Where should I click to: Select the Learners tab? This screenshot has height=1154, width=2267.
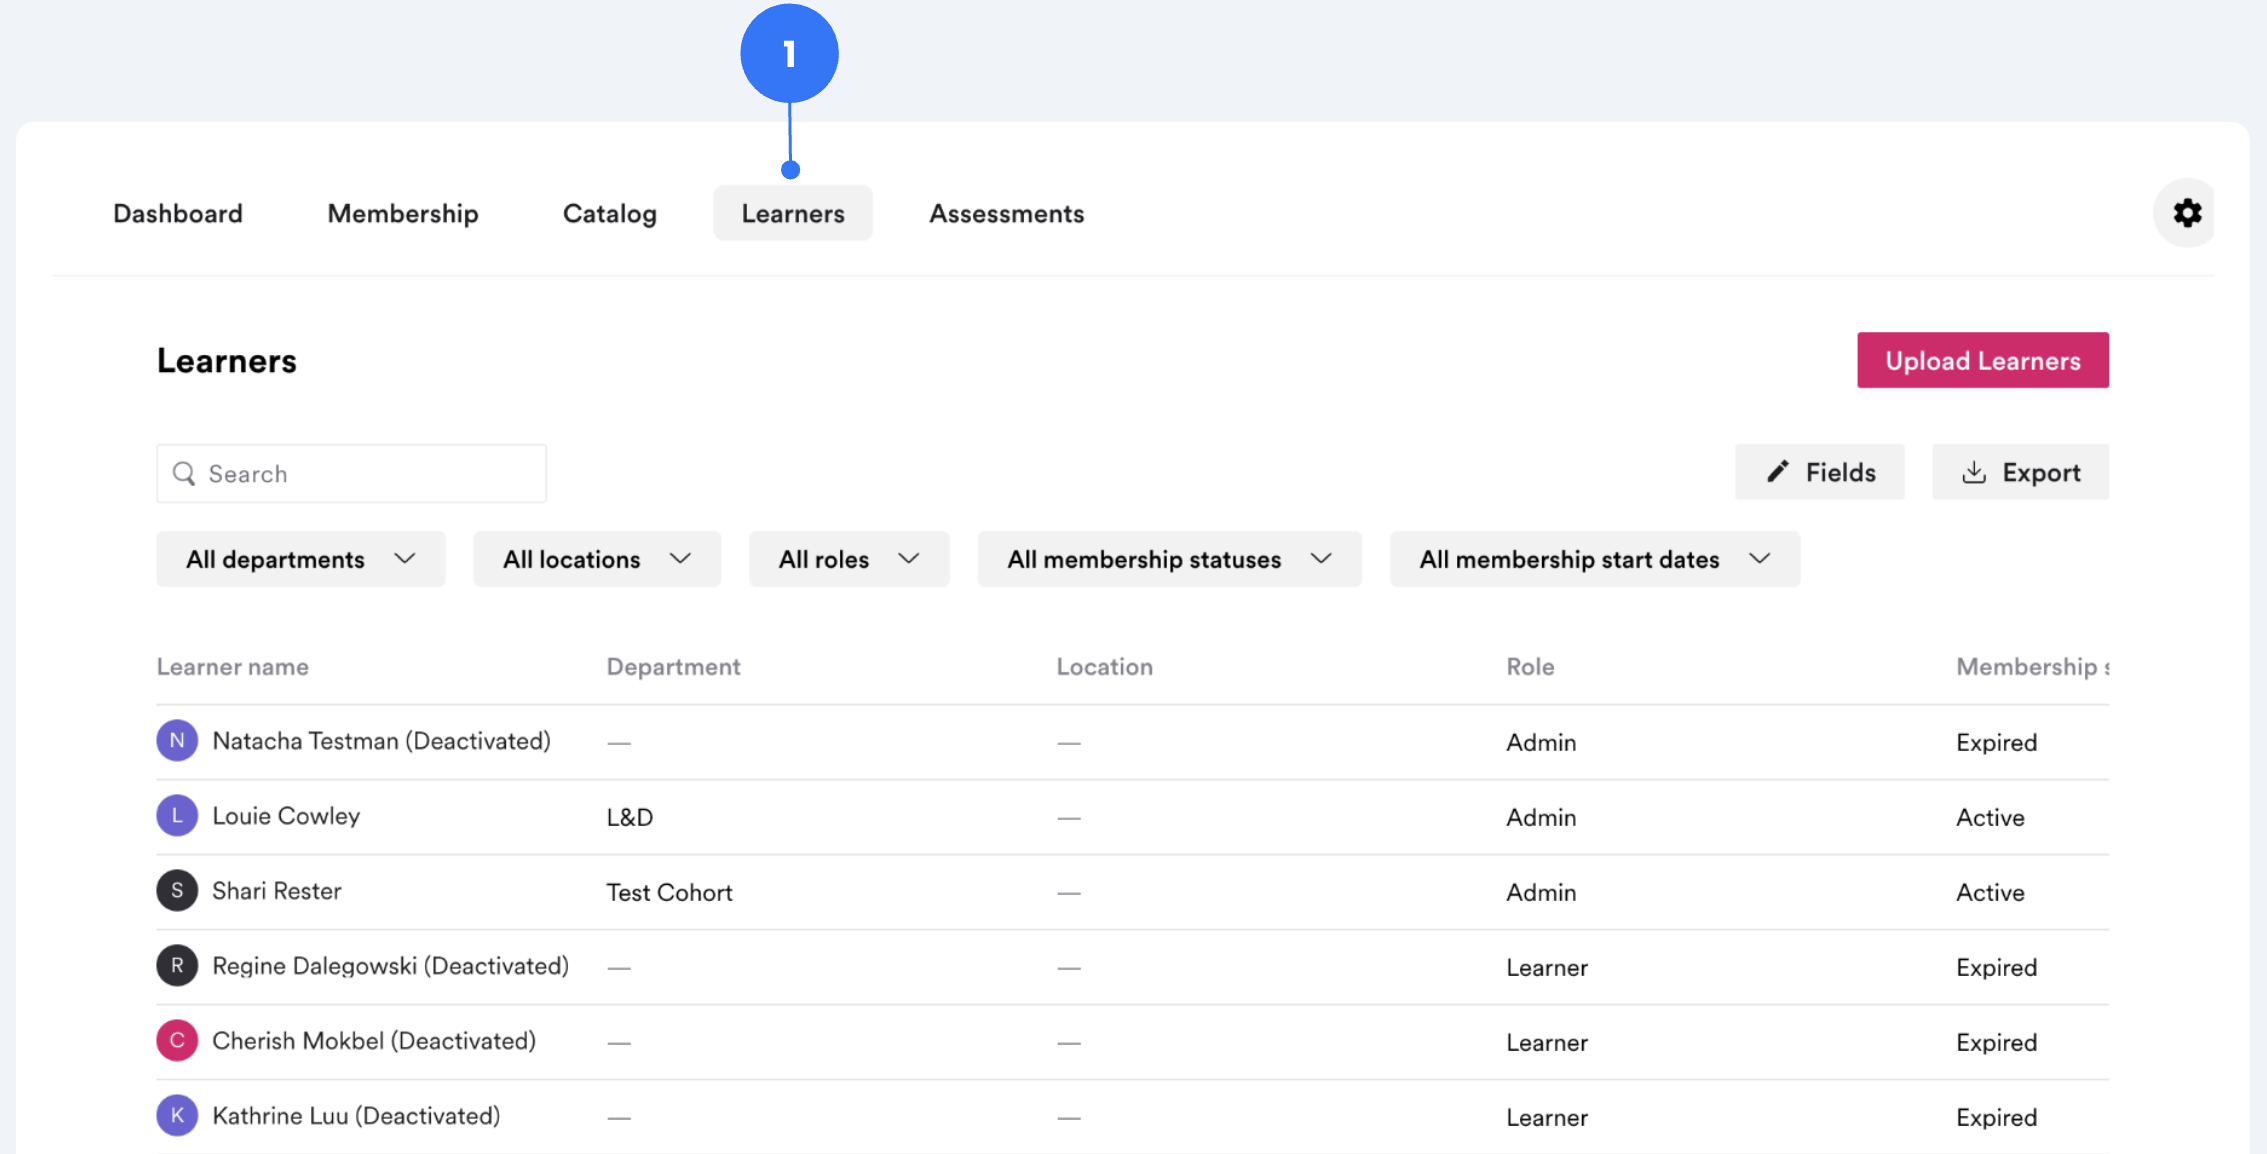pos(793,213)
